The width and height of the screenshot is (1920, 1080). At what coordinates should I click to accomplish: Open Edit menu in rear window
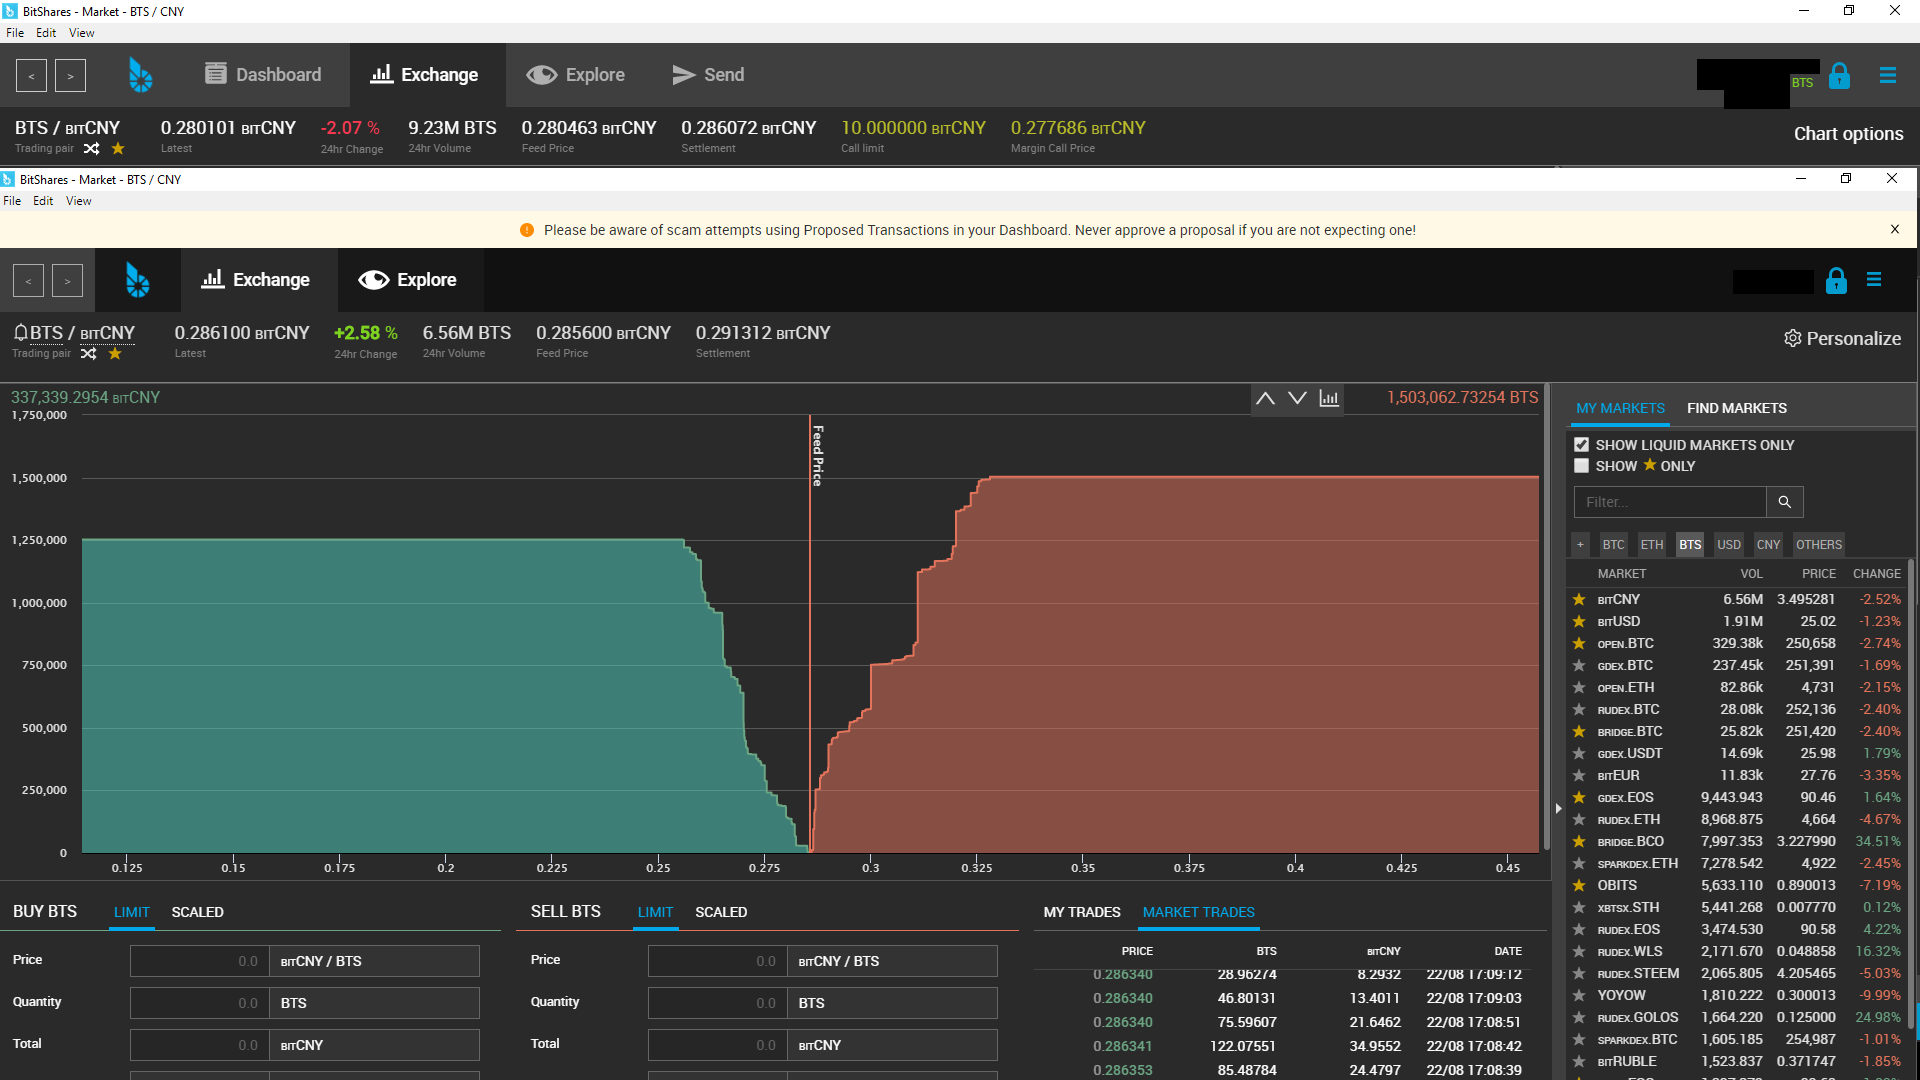click(x=46, y=33)
